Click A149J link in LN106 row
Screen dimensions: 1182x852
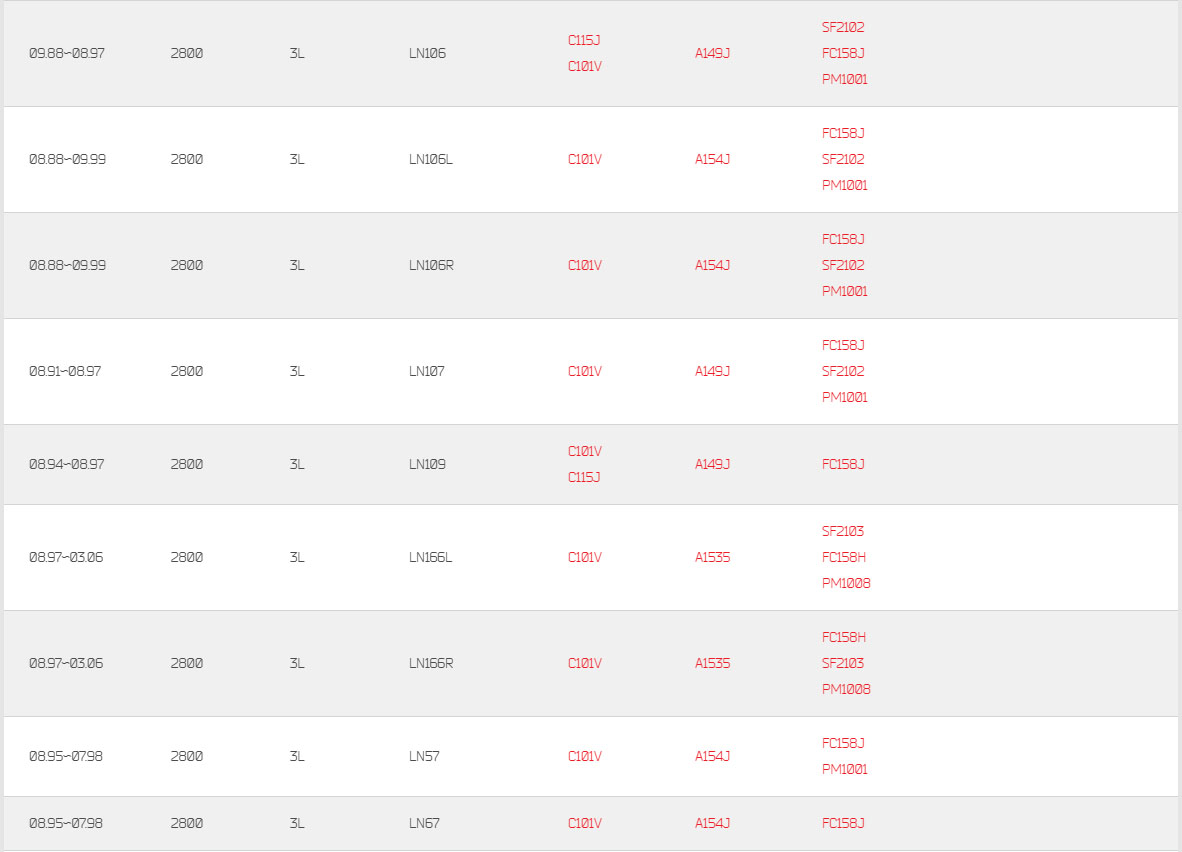click(x=712, y=54)
